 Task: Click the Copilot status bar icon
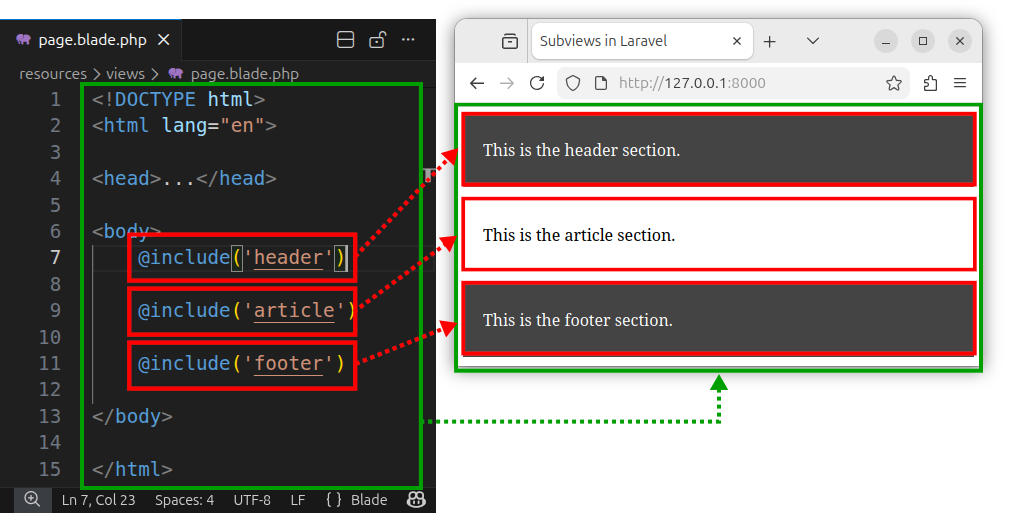coord(417,499)
